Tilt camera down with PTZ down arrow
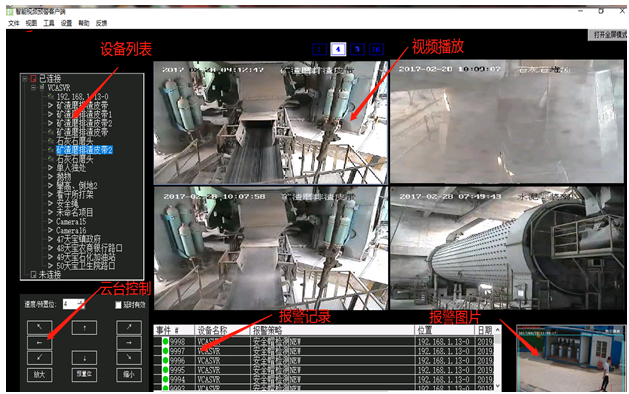Image resolution: width=629 pixels, height=394 pixels. coord(84,357)
